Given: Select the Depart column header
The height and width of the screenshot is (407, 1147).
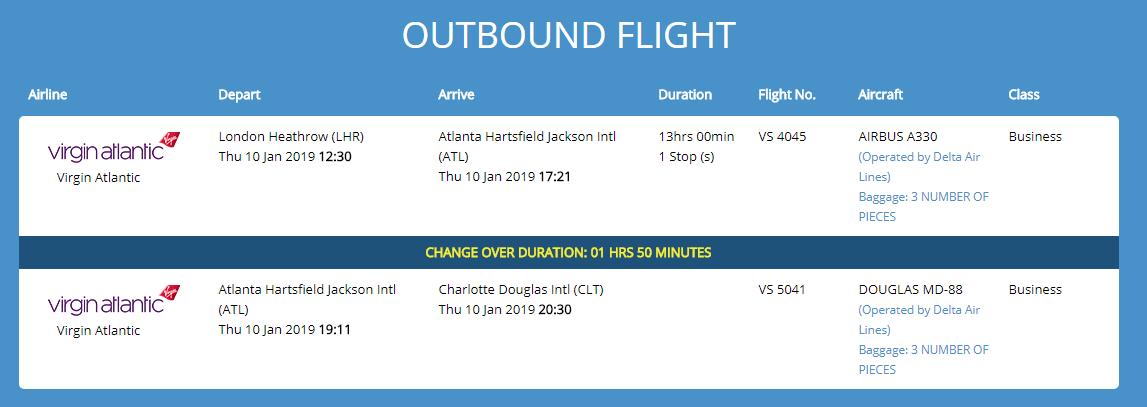Looking at the screenshot, I should (x=239, y=95).
